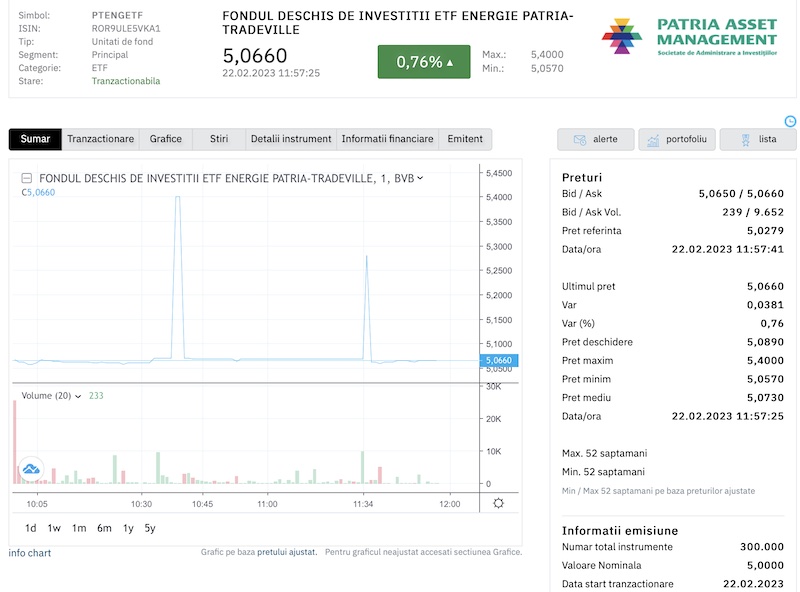
Task: Click the green 0,76% change badge
Action: [424, 62]
